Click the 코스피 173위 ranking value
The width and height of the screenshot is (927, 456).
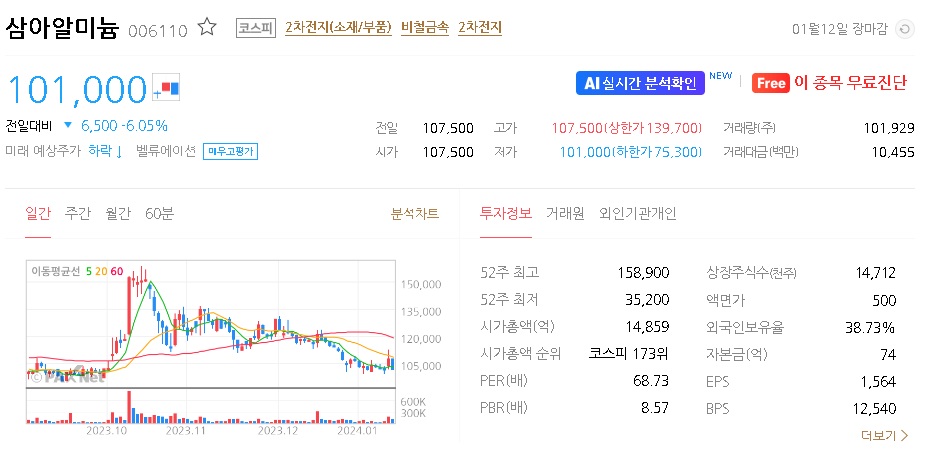pyautogui.click(x=629, y=354)
